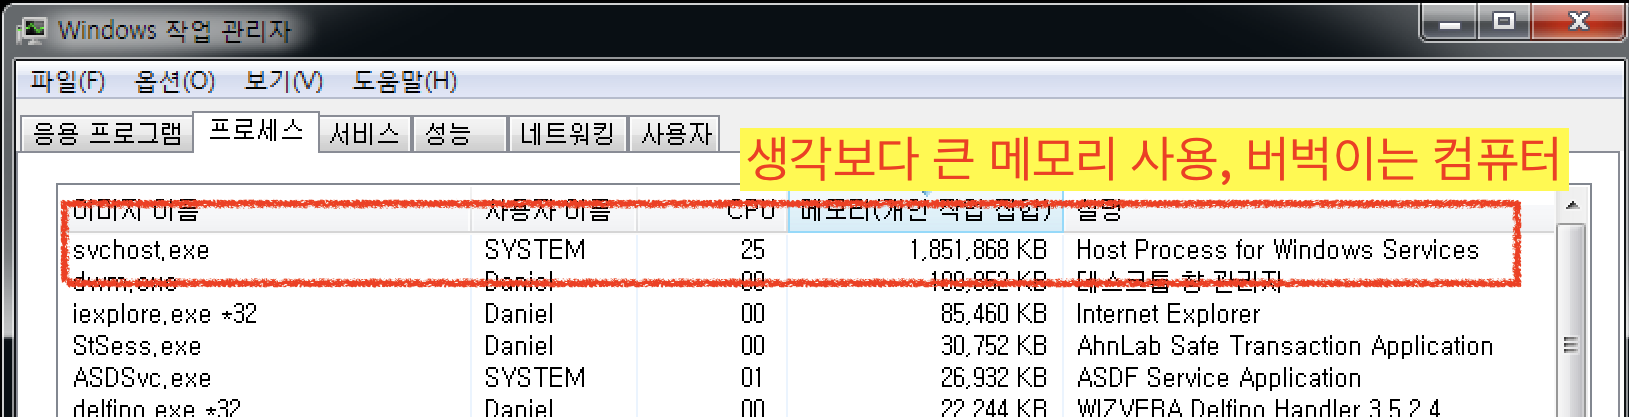Click SYSTEM user of ASDSvc.exe
This screenshot has width=1629, height=417.
(x=535, y=378)
